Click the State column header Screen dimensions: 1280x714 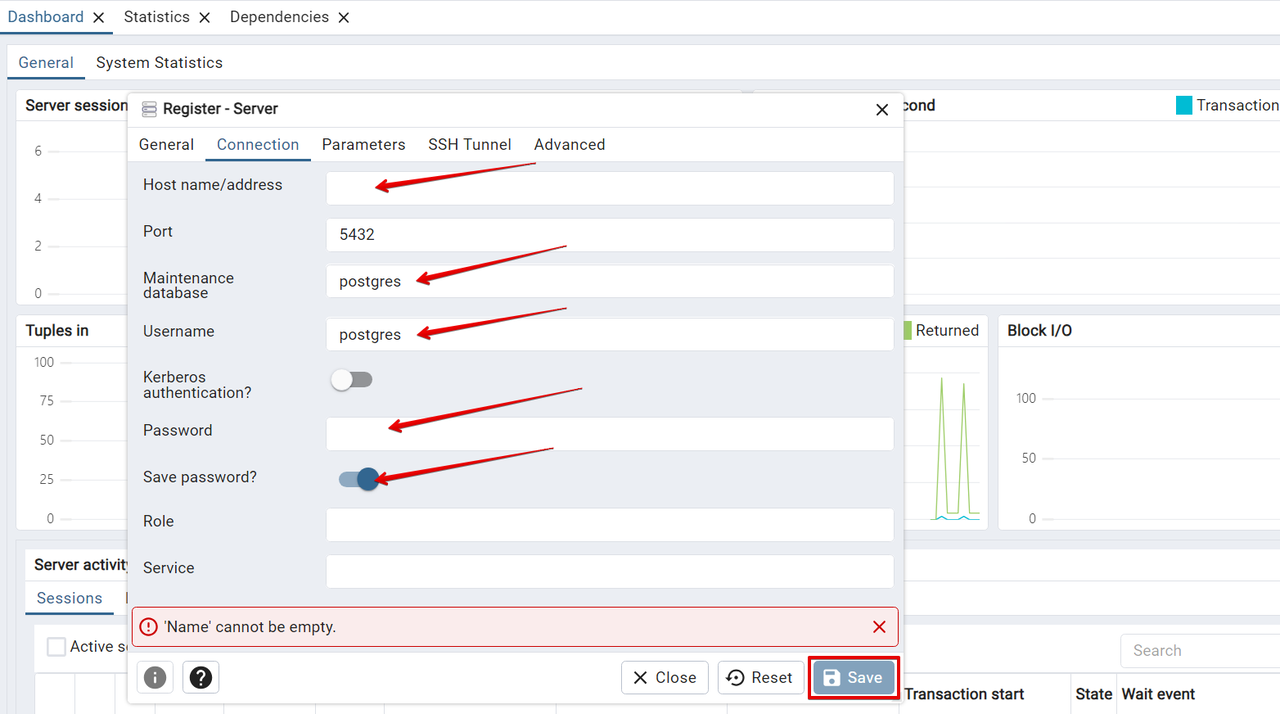(x=1094, y=694)
